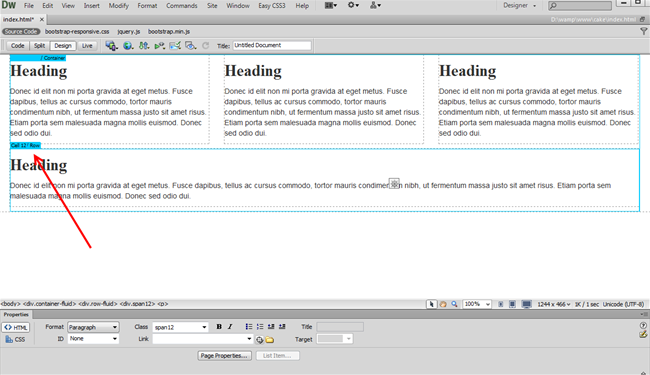Click the Bold B icon
Viewport: 650px width, 375px height.
219,327
